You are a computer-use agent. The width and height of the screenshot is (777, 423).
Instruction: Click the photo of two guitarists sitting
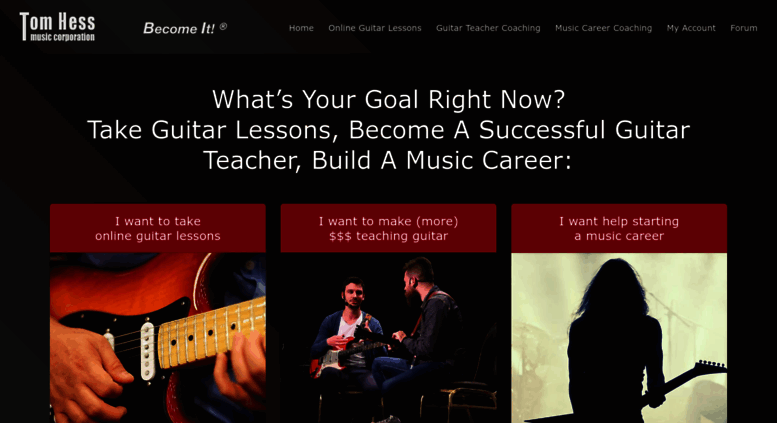coord(388,338)
